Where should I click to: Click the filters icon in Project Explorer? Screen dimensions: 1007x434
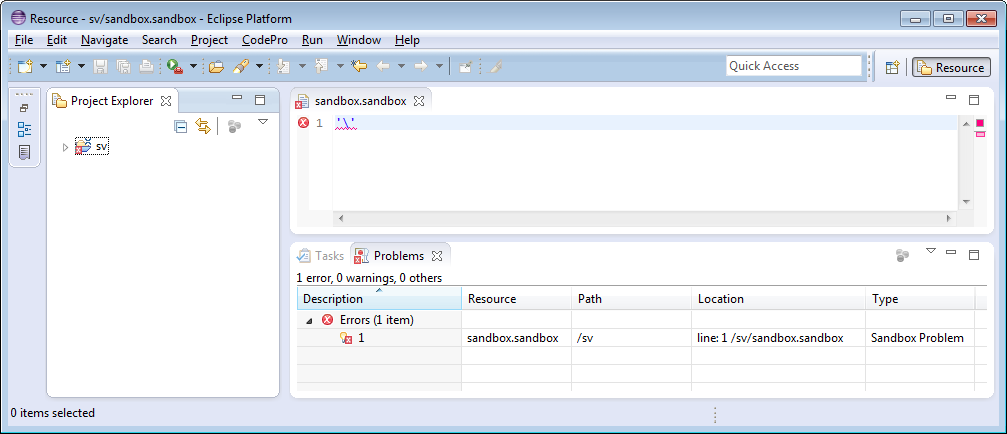[x=234, y=126]
